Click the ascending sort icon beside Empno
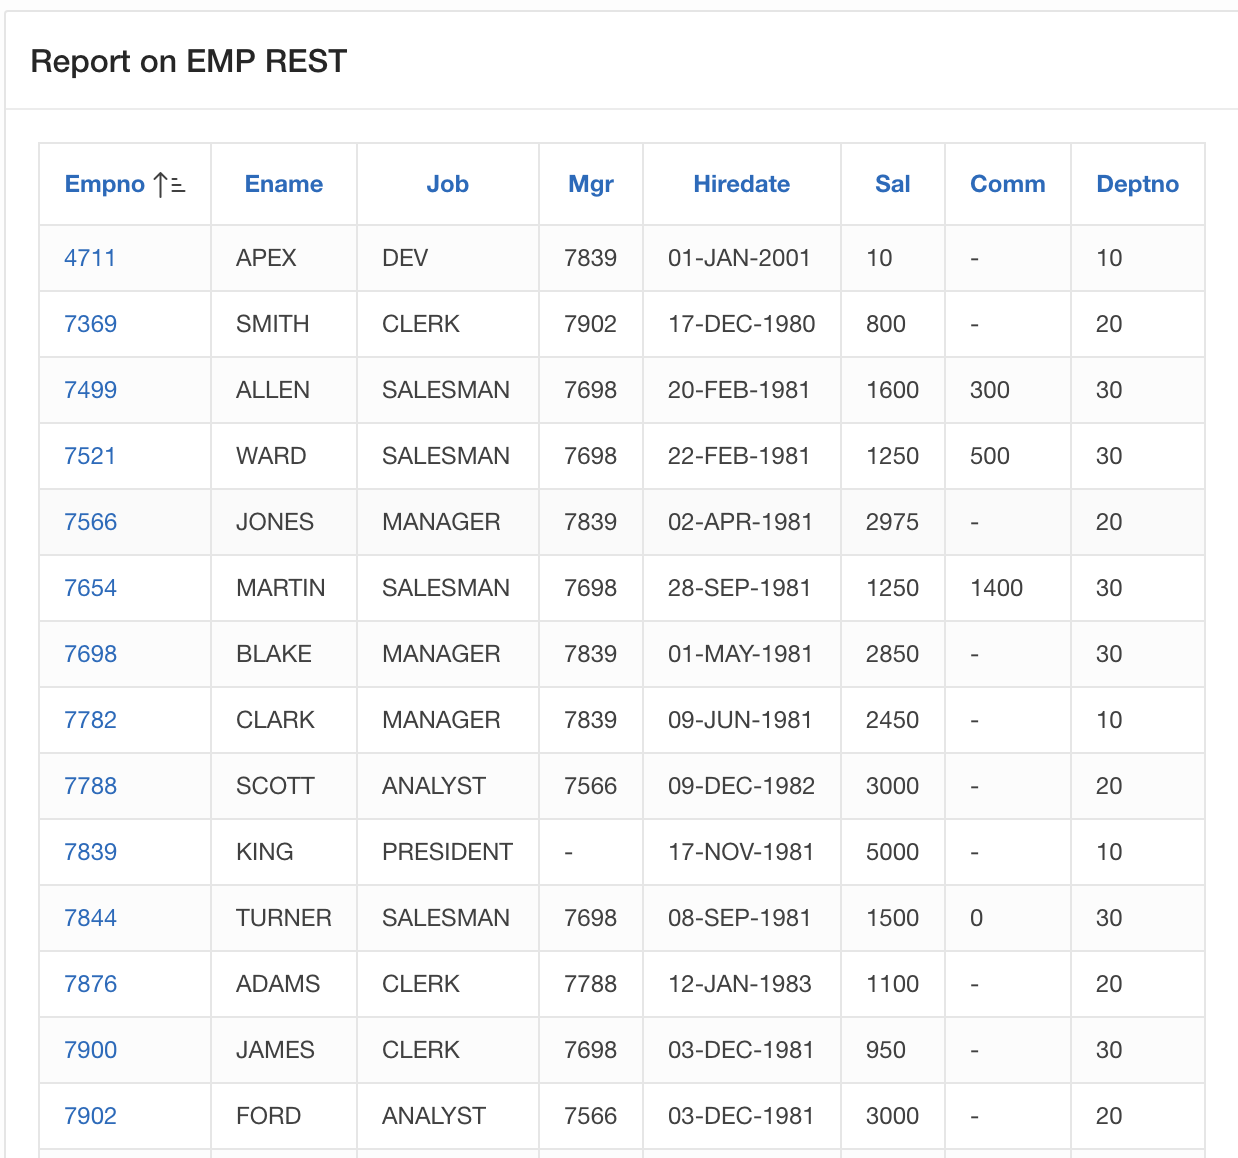The width and height of the screenshot is (1238, 1158). point(170,185)
